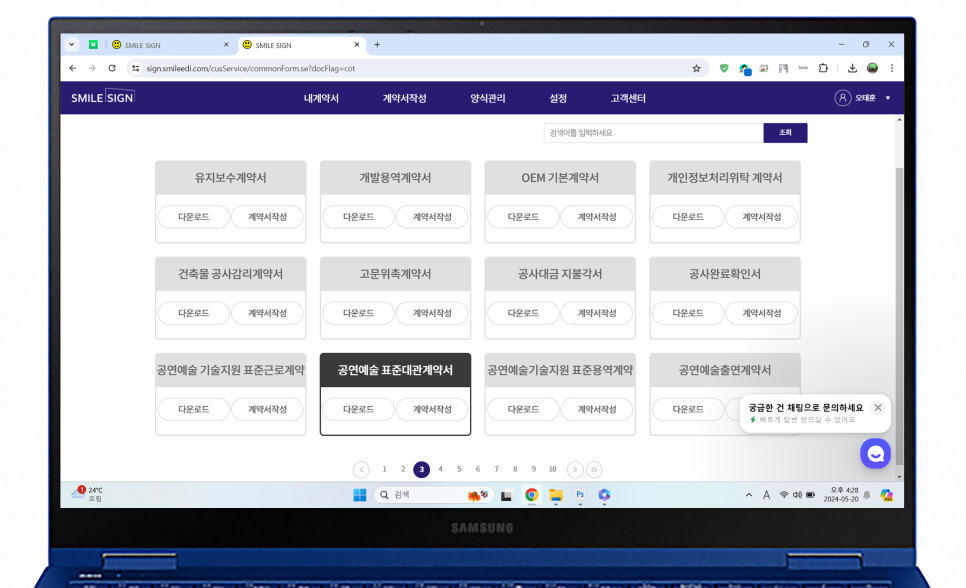Go to page 7 in pagination
Viewport: 966px width, 588px height.
tap(497, 469)
